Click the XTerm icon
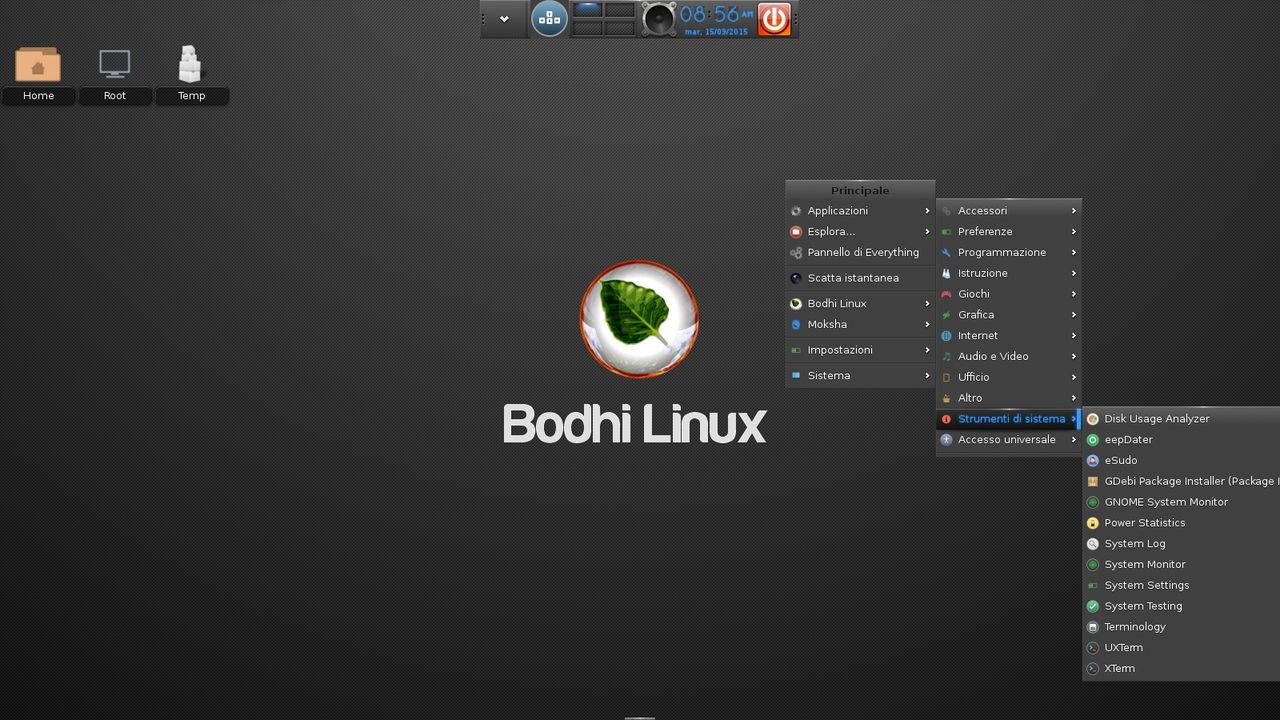The image size is (1280, 720). coord(1093,669)
